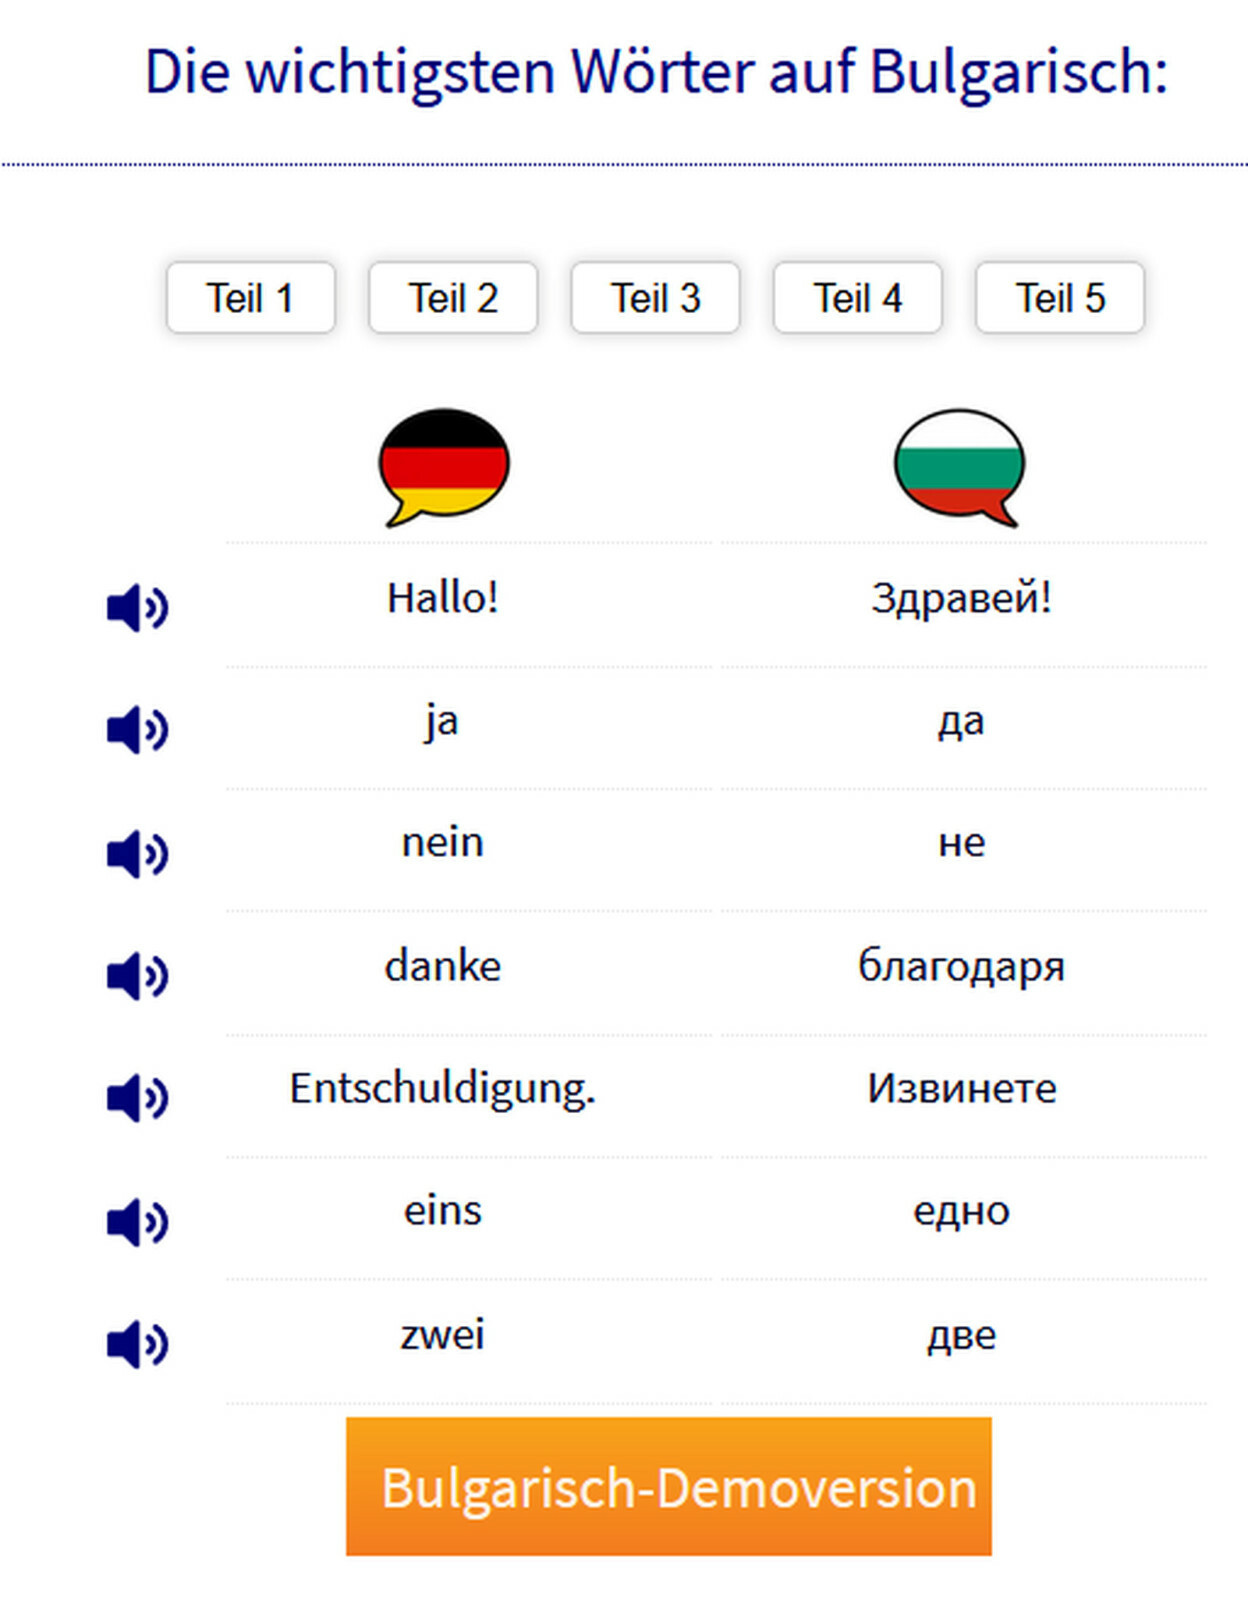This screenshot has height=1600, width=1248.
Task: Select Teil 3 tab
Action: (x=655, y=298)
